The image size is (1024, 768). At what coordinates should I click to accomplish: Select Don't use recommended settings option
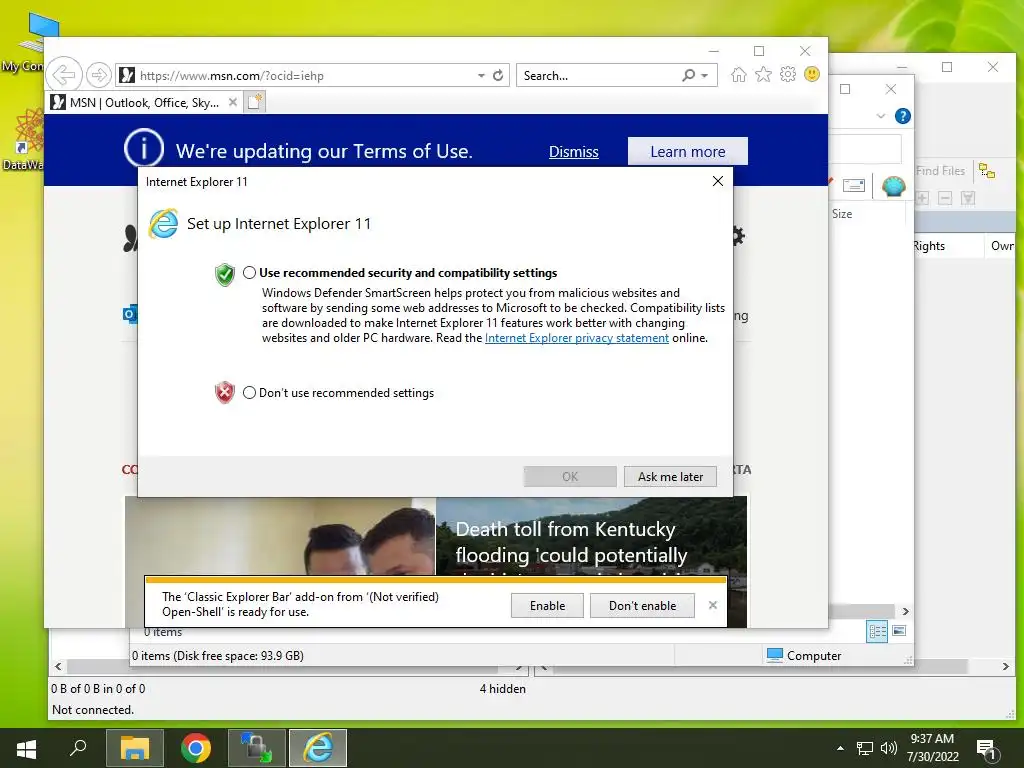pyautogui.click(x=249, y=392)
